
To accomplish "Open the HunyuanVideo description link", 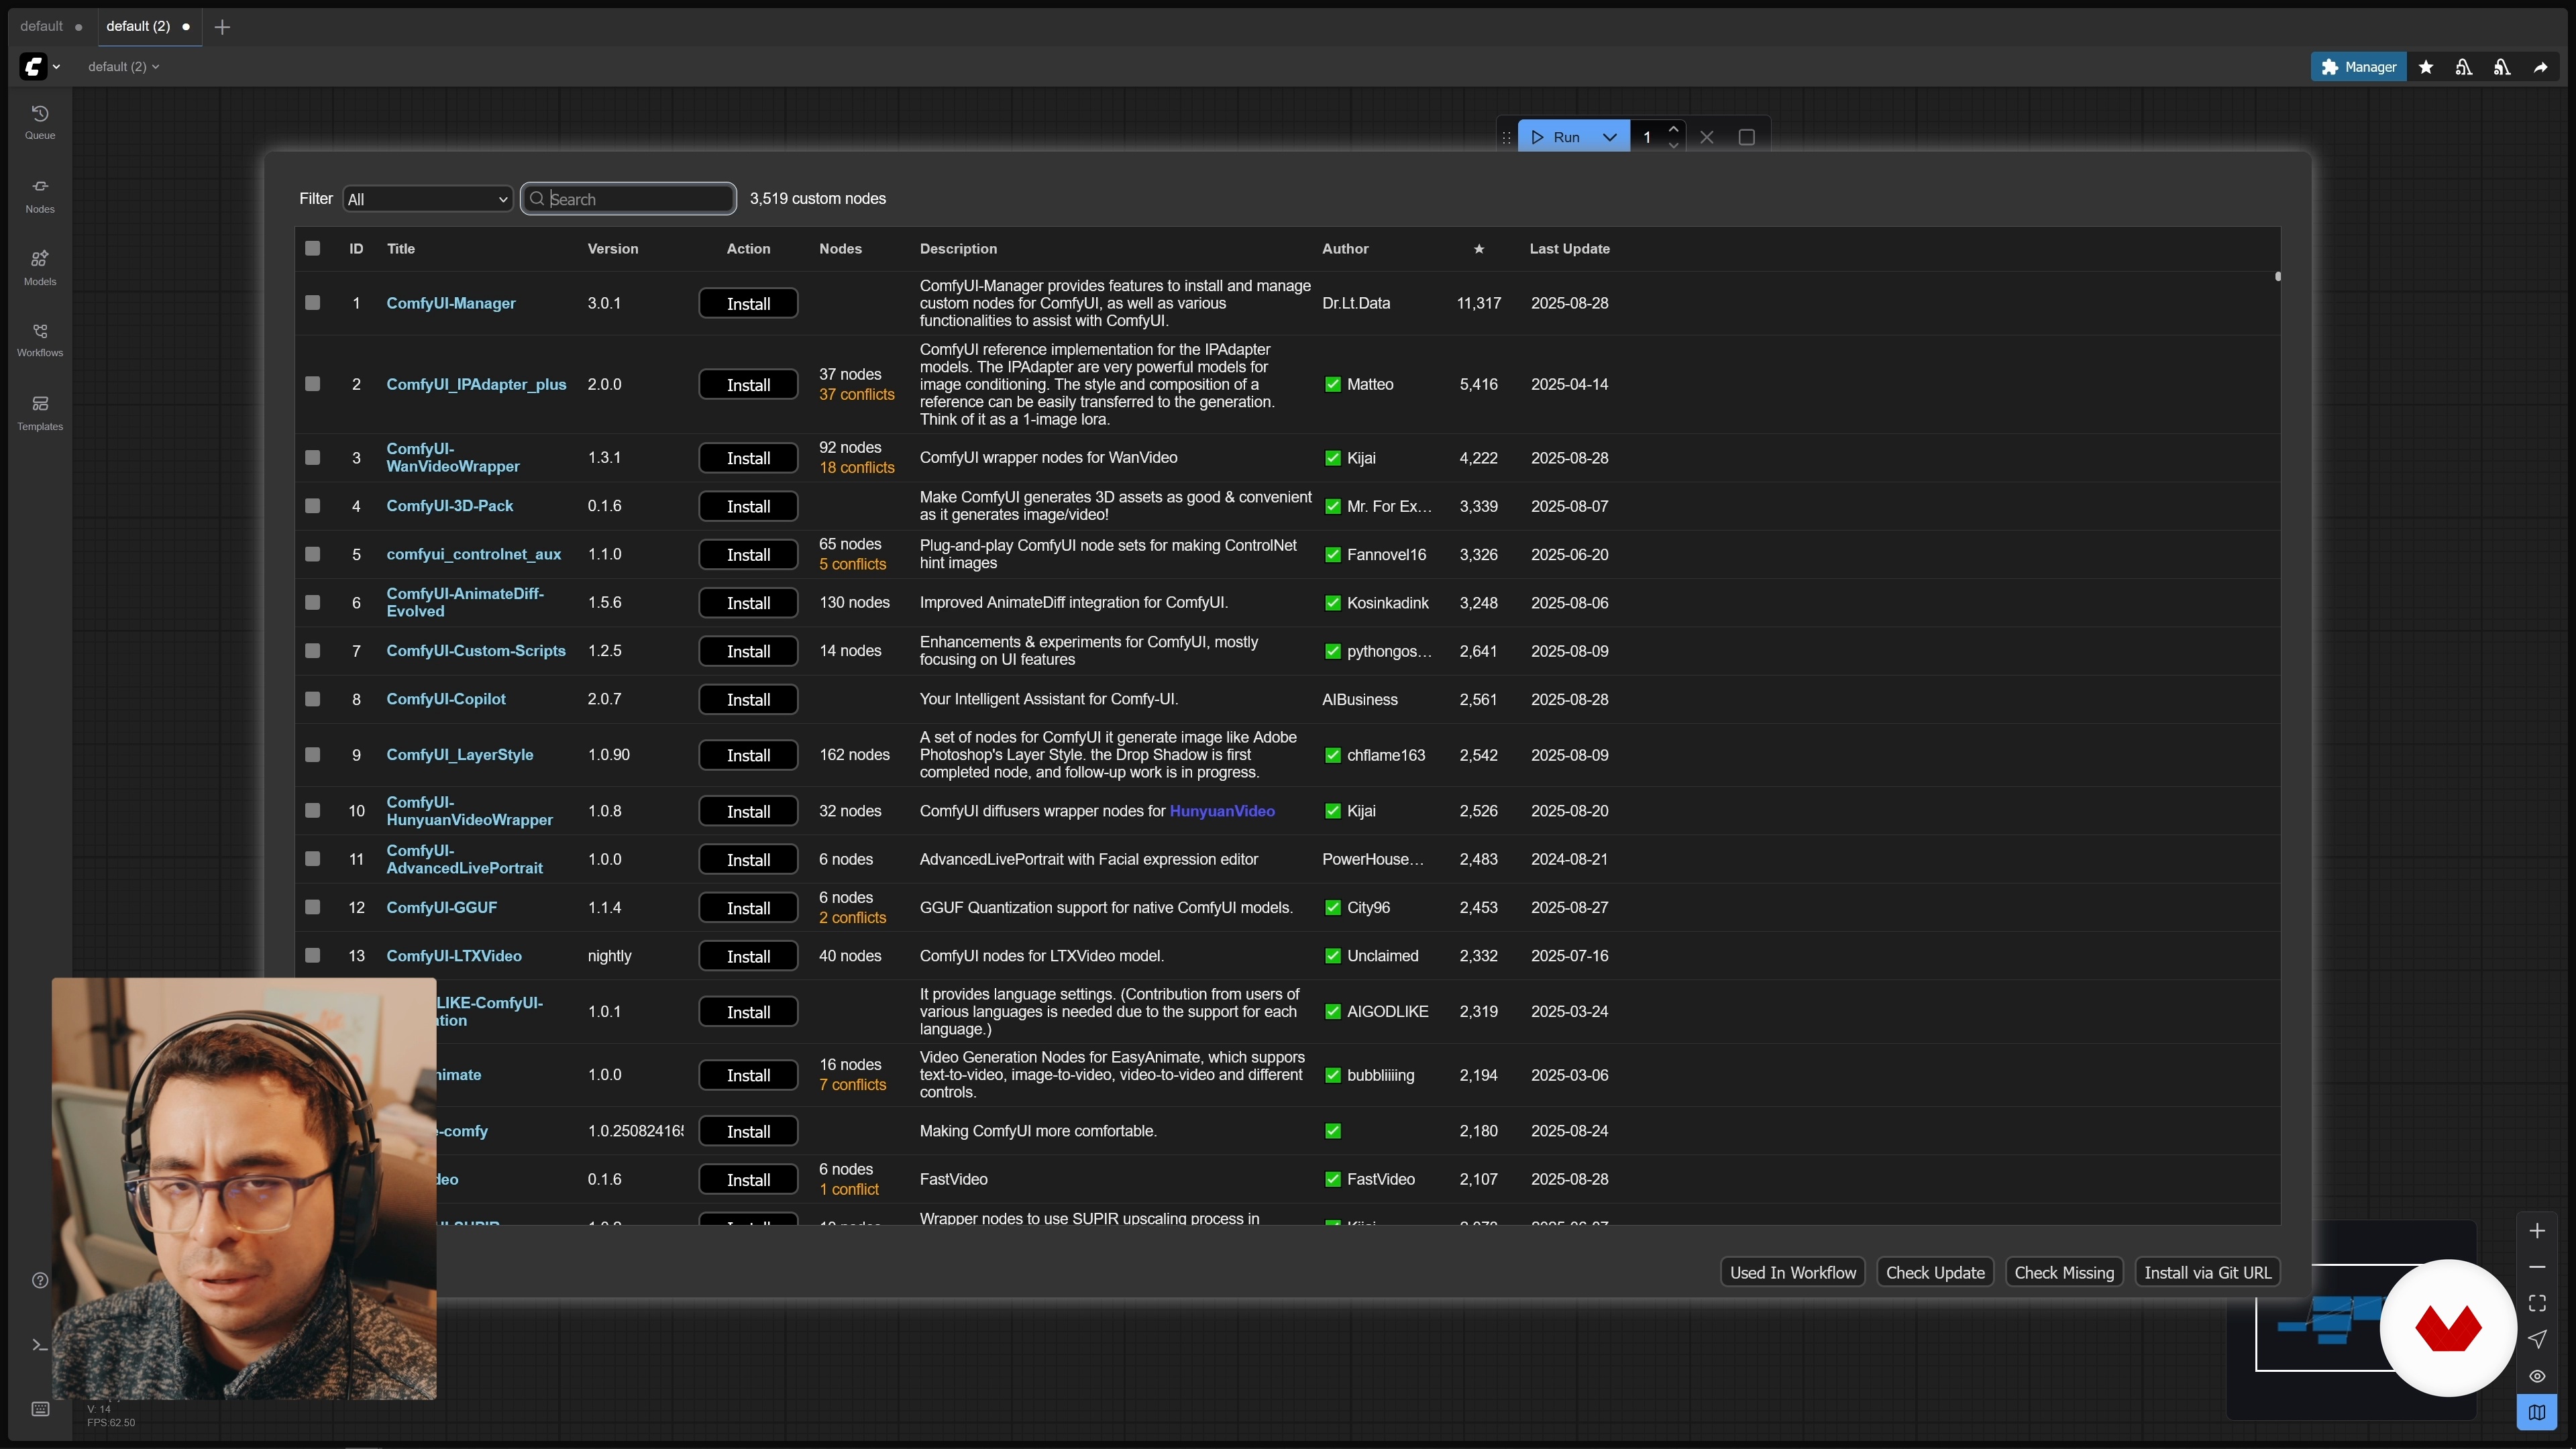I will pyautogui.click(x=1222, y=811).
